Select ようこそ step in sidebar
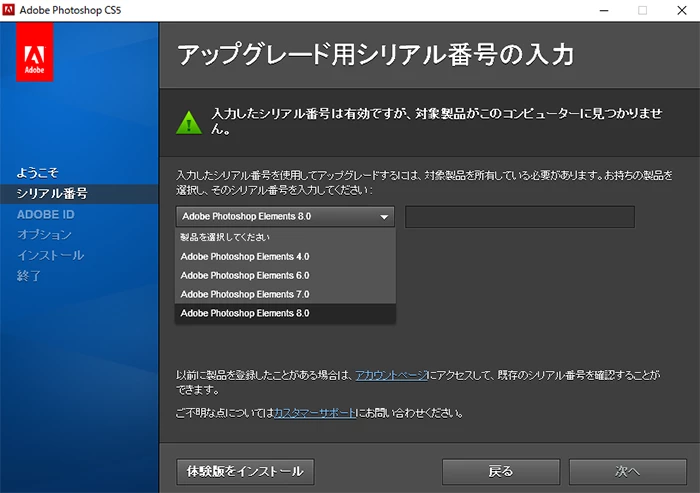Viewport: 700px width, 493px height. [38, 173]
